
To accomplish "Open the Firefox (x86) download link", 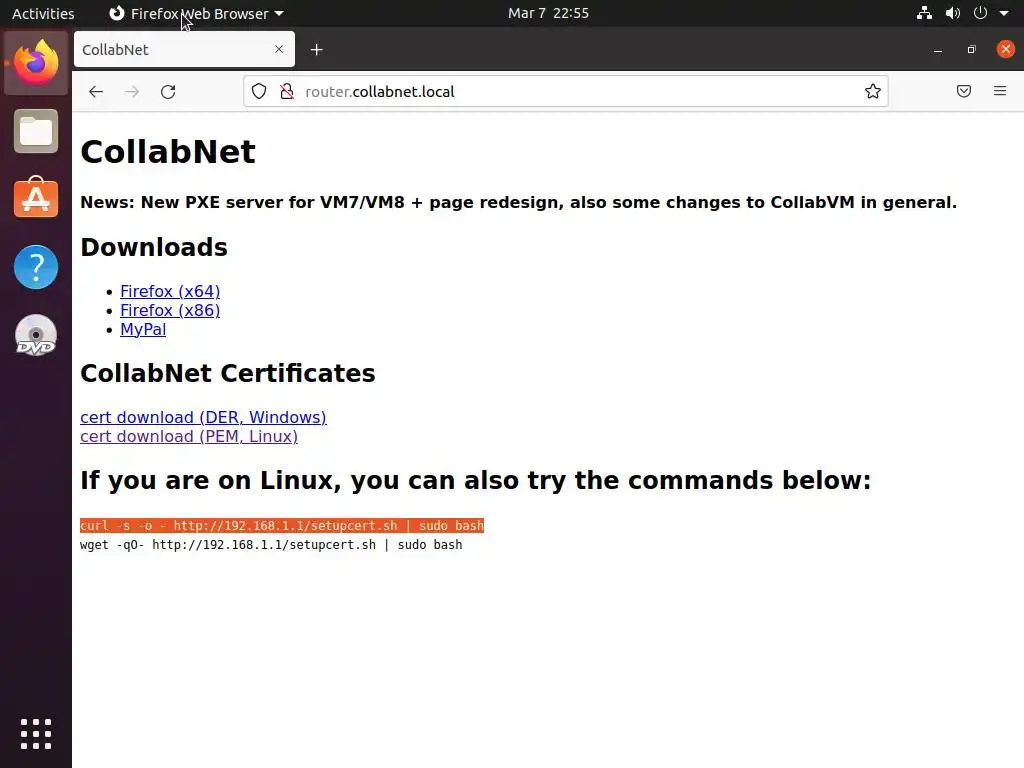I will 170,310.
